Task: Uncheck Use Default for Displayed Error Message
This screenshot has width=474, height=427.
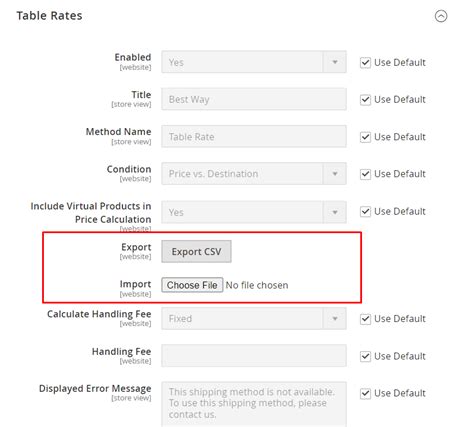Action: click(x=365, y=394)
